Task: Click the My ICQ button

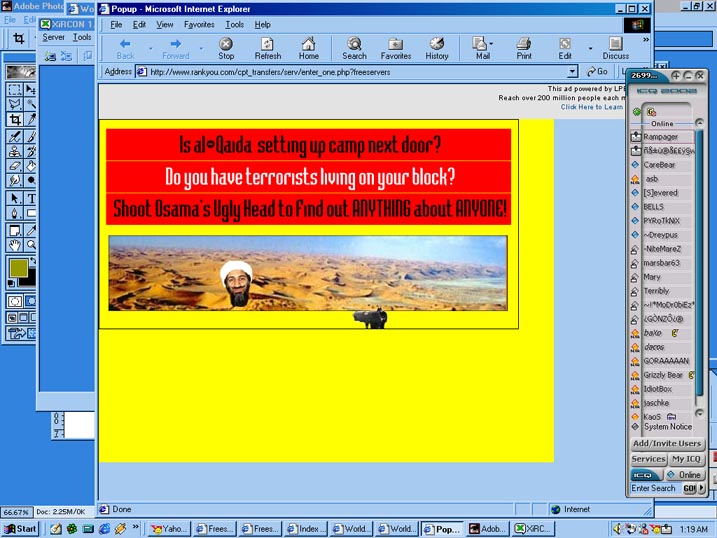Action: coord(685,459)
